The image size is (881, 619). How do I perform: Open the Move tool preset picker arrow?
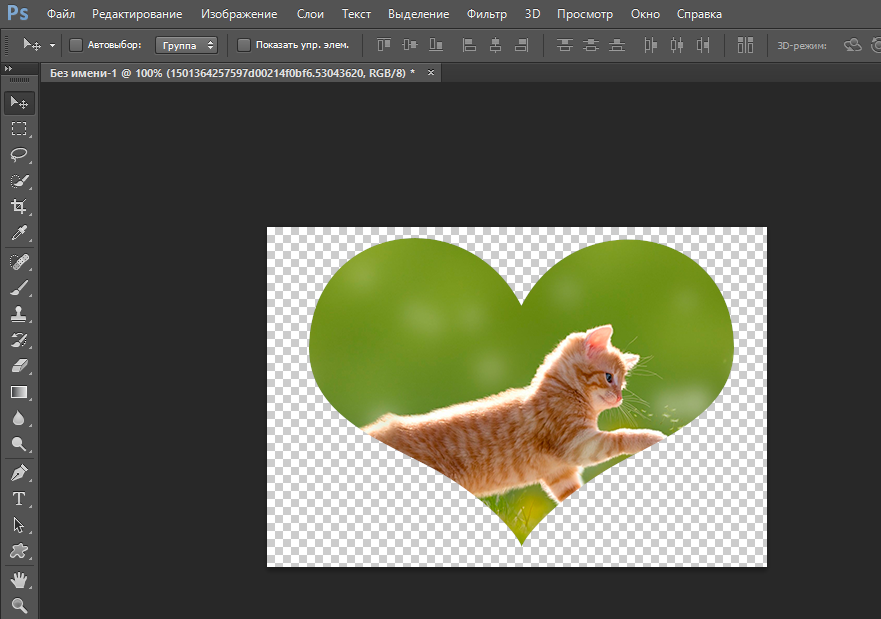pyautogui.click(x=52, y=45)
